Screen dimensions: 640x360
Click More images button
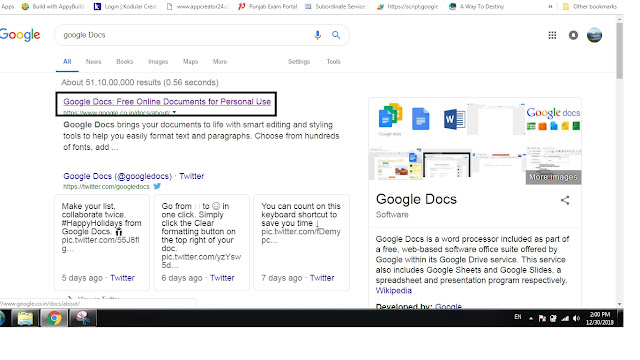[553, 177]
